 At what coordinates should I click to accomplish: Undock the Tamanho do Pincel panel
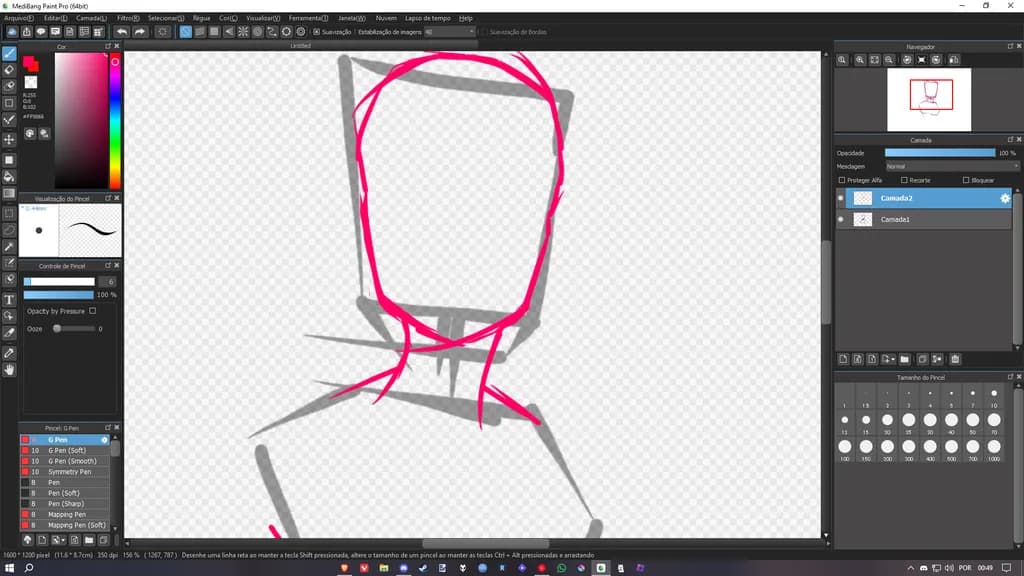tap(1010, 377)
